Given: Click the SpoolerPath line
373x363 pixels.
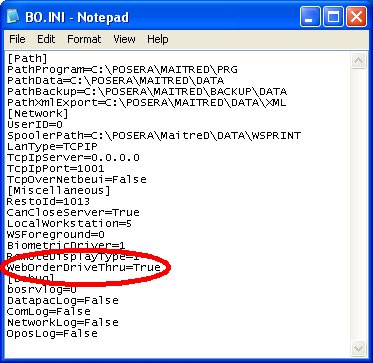Looking at the screenshot, I should click(x=154, y=136).
